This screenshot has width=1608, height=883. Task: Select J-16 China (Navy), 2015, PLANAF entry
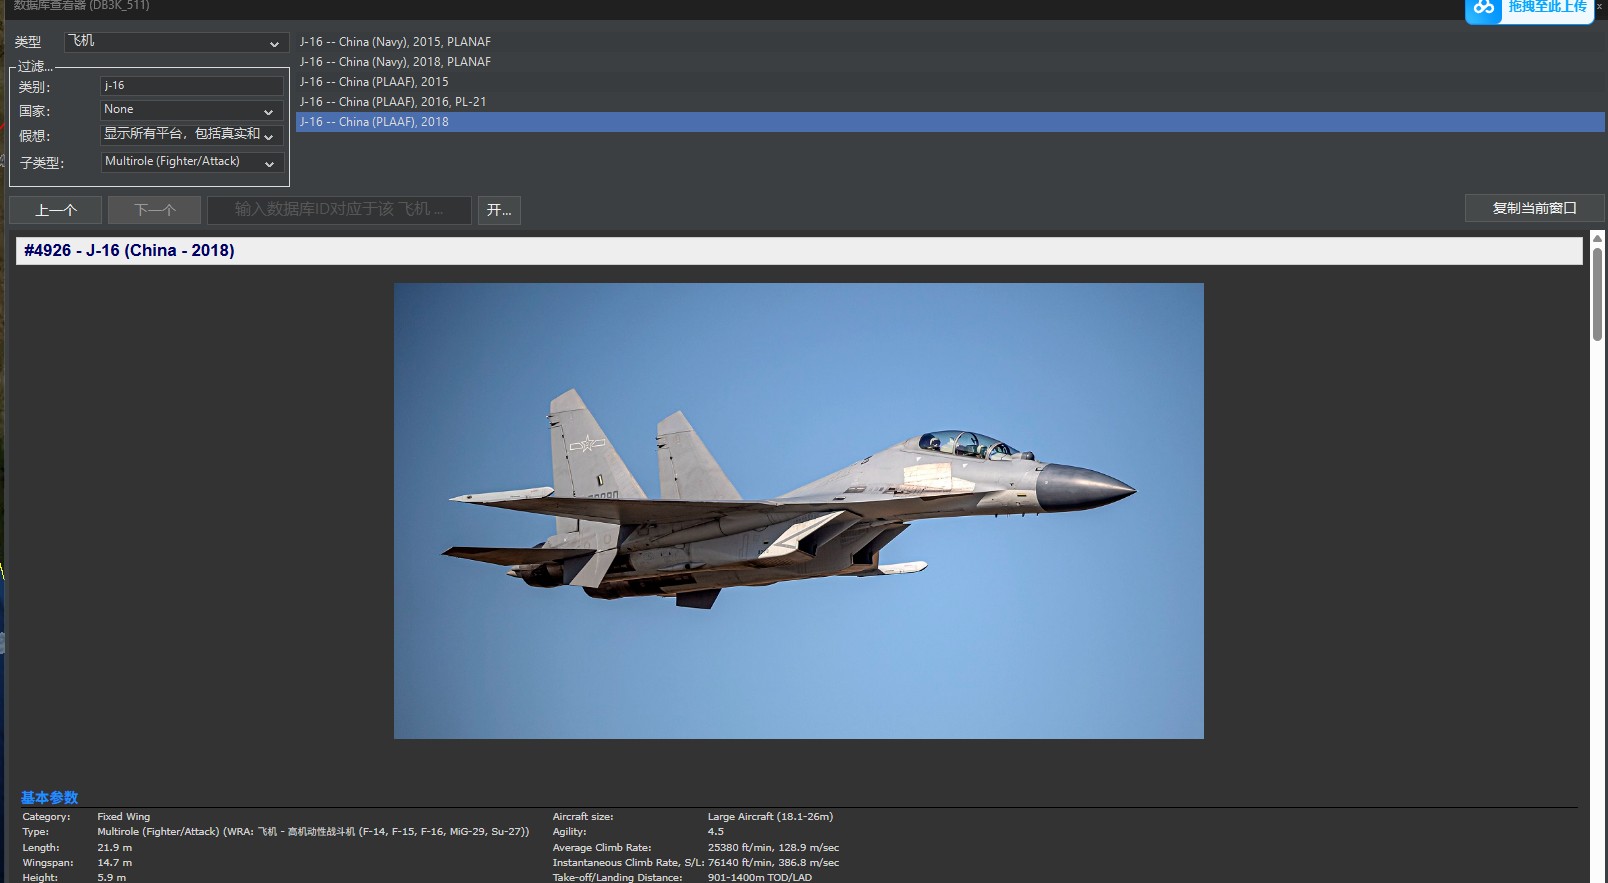click(395, 42)
